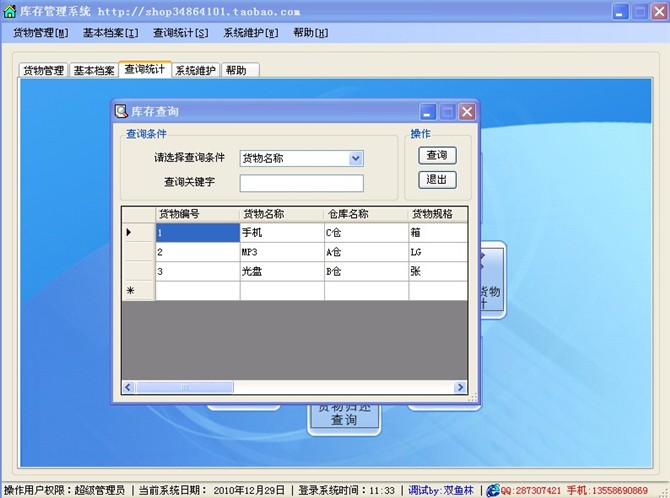Viewport: 670px width, 498px height.
Task: Click the 货物规格 column header
Action: coord(438,214)
